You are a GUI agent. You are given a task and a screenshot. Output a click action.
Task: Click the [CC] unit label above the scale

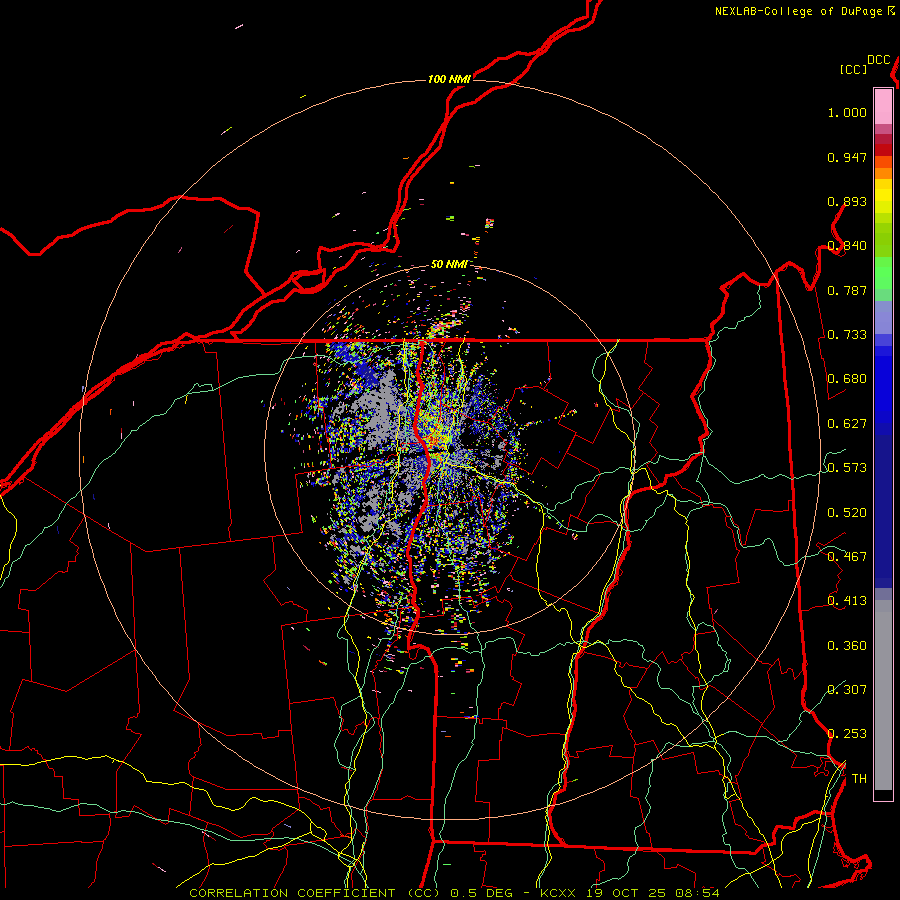pyautogui.click(x=853, y=69)
